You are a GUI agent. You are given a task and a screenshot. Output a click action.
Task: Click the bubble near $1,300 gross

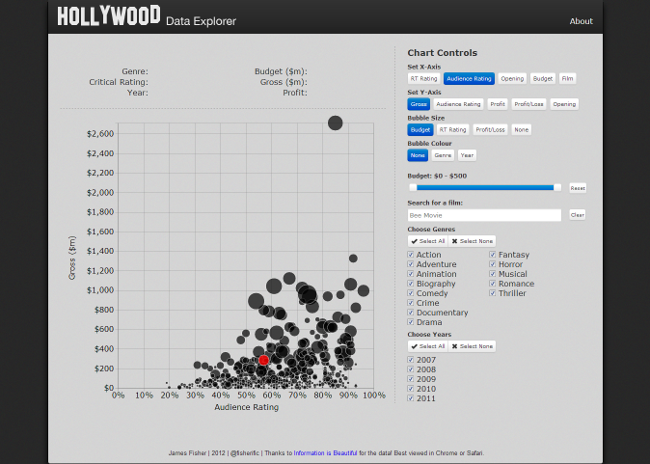click(353, 258)
